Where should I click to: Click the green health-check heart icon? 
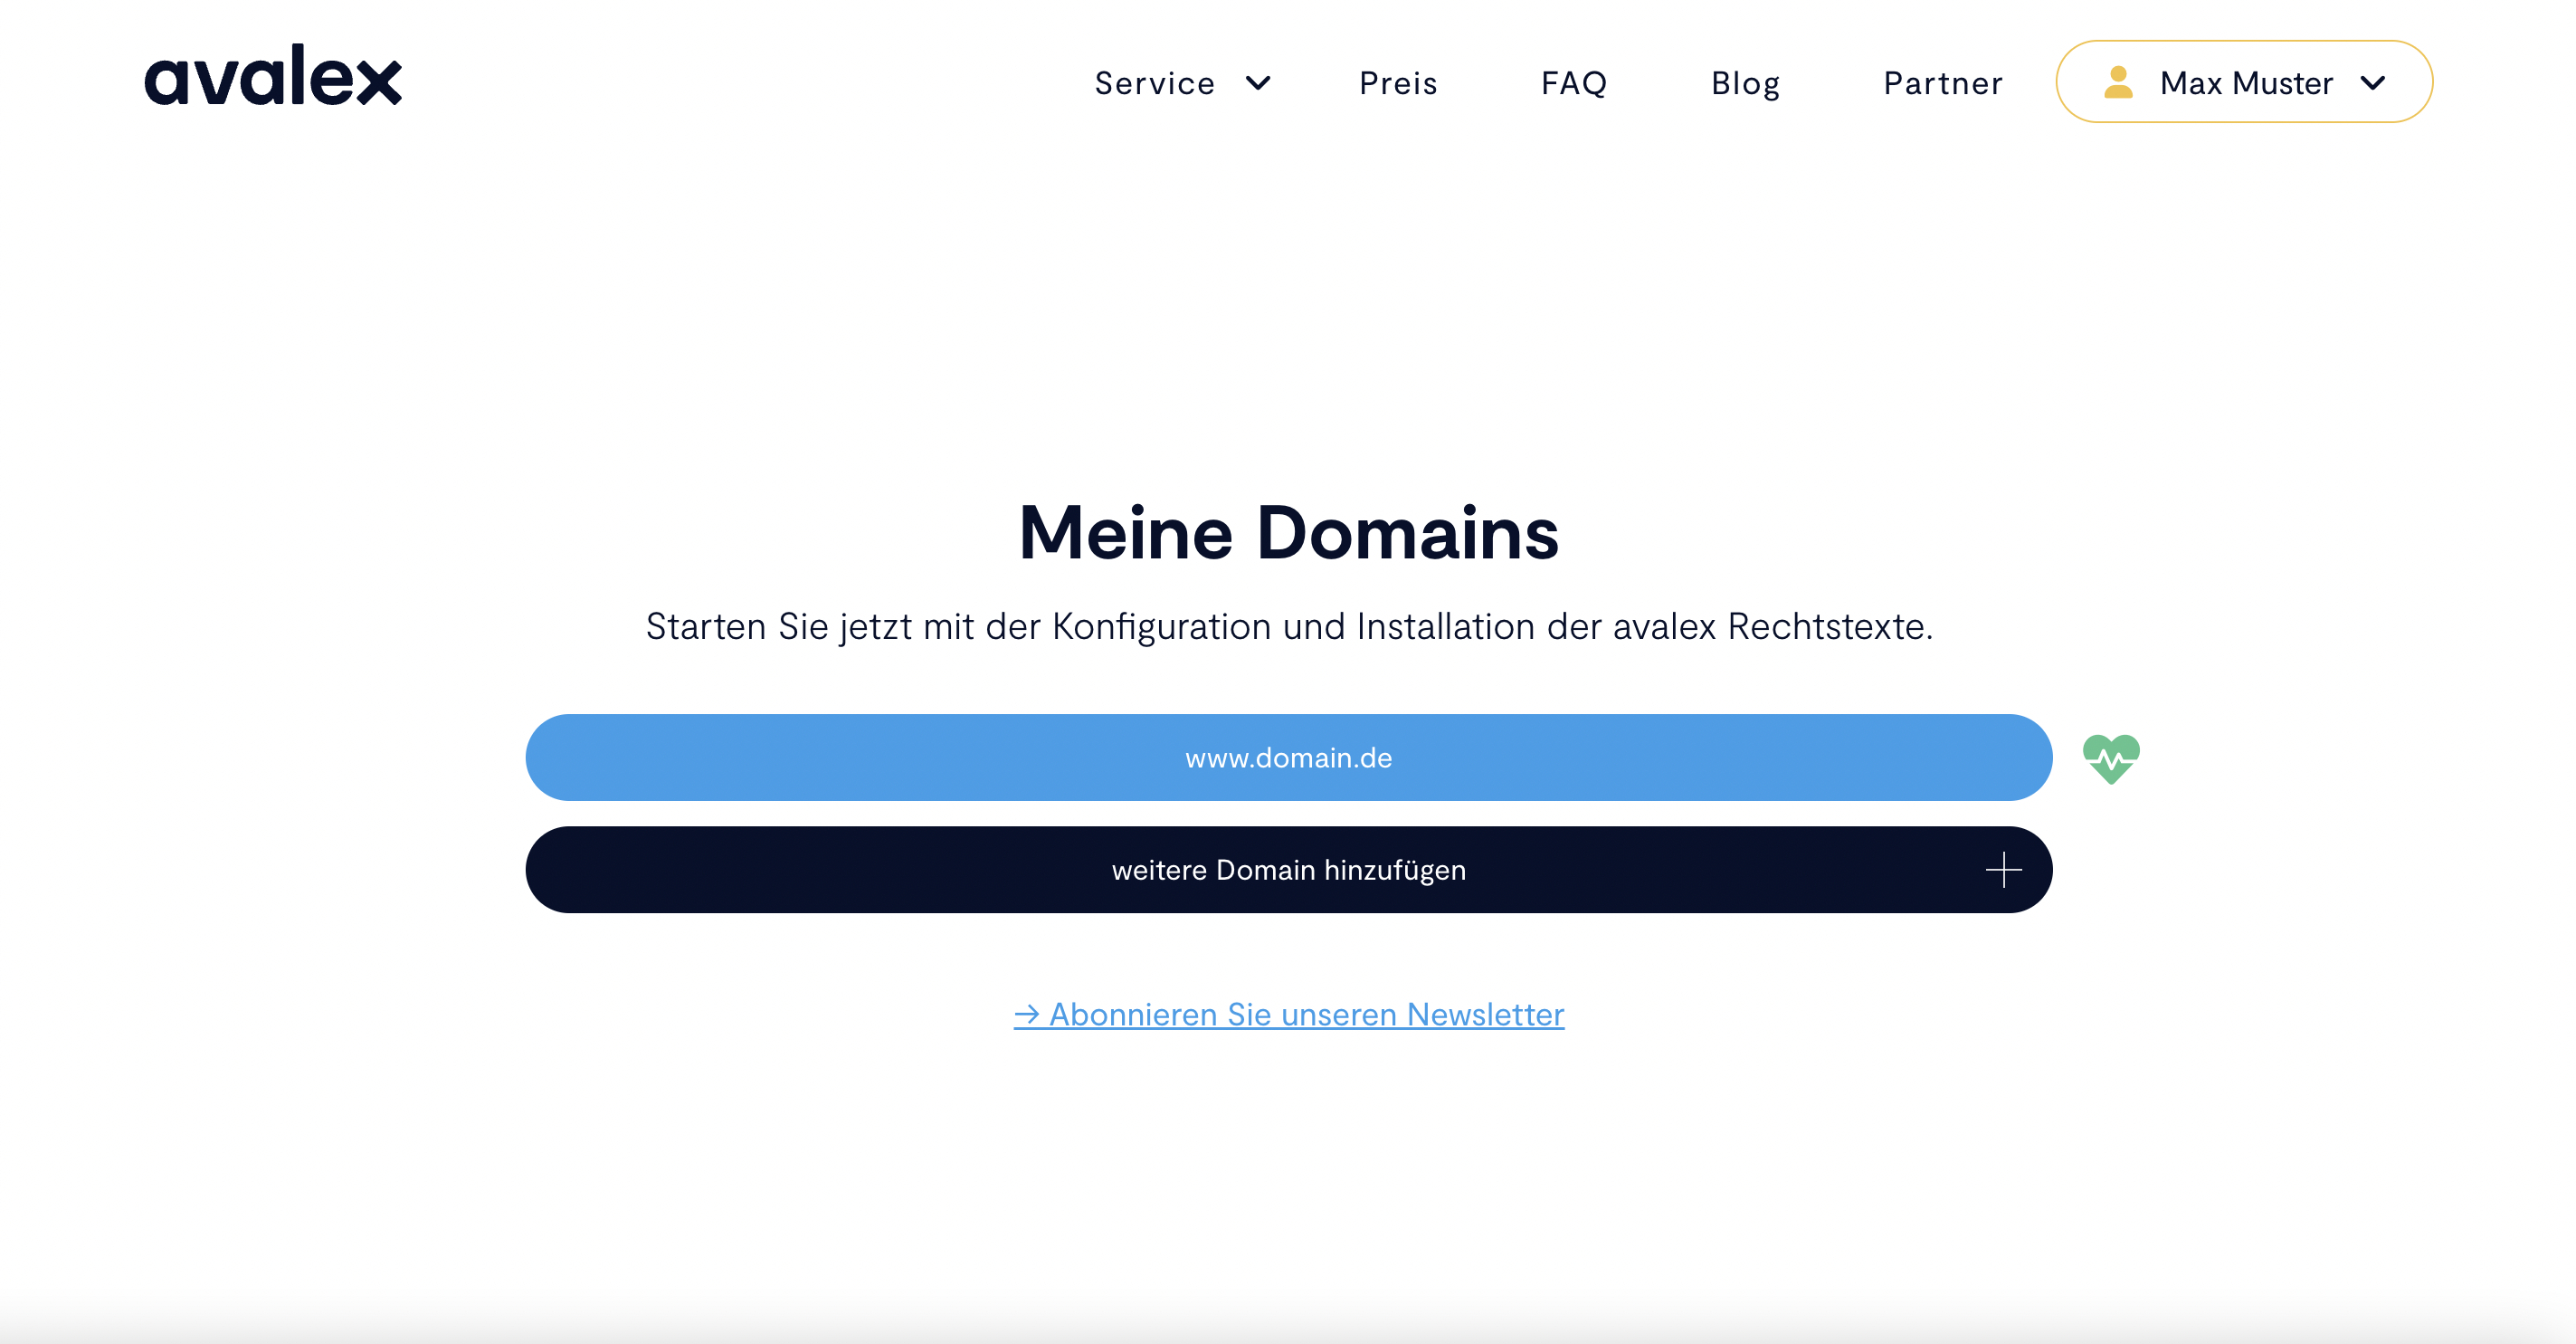(2112, 758)
